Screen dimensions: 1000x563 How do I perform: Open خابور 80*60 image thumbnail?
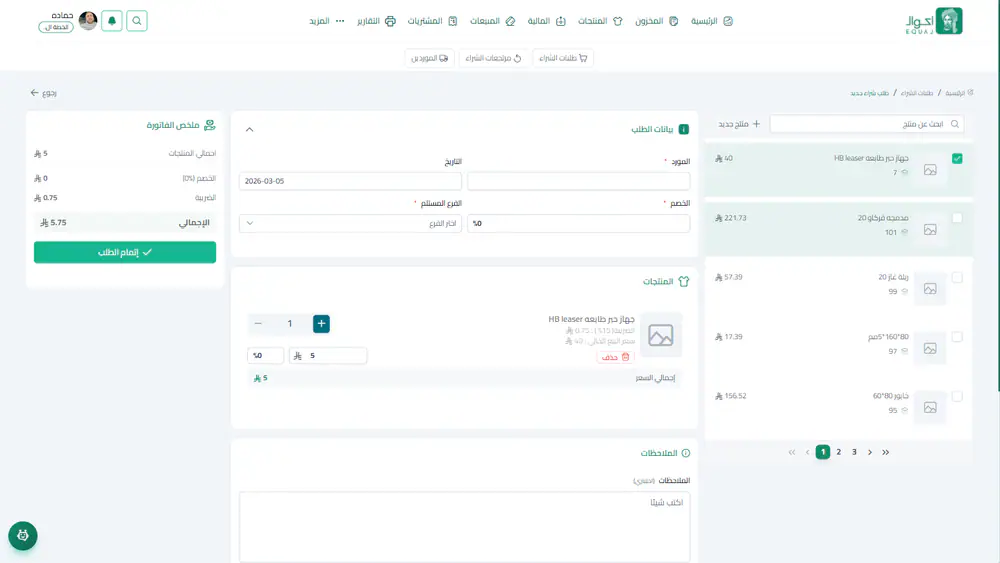[930, 407]
